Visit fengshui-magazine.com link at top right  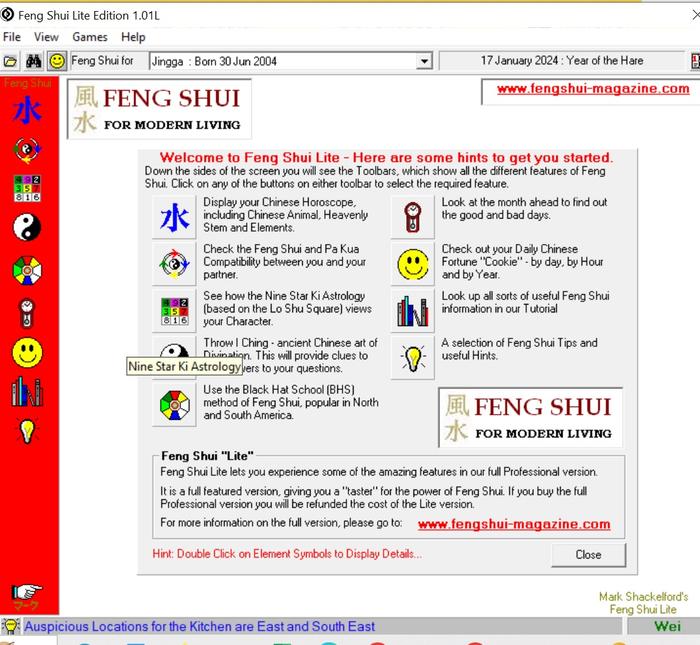pyautogui.click(x=593, y=88)
